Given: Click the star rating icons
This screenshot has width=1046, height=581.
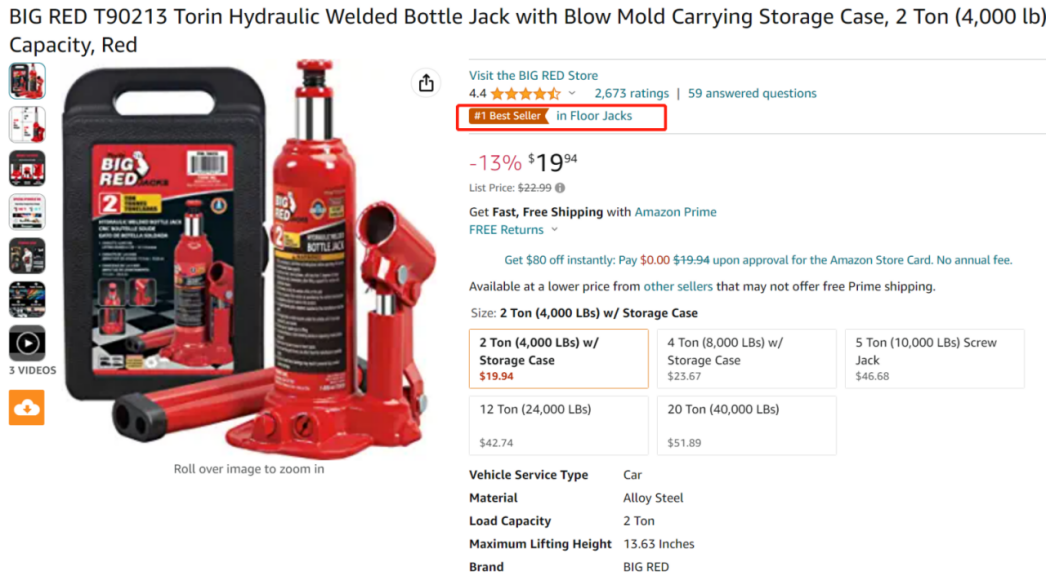Looking at the screenshot, I should coord(525,94).
